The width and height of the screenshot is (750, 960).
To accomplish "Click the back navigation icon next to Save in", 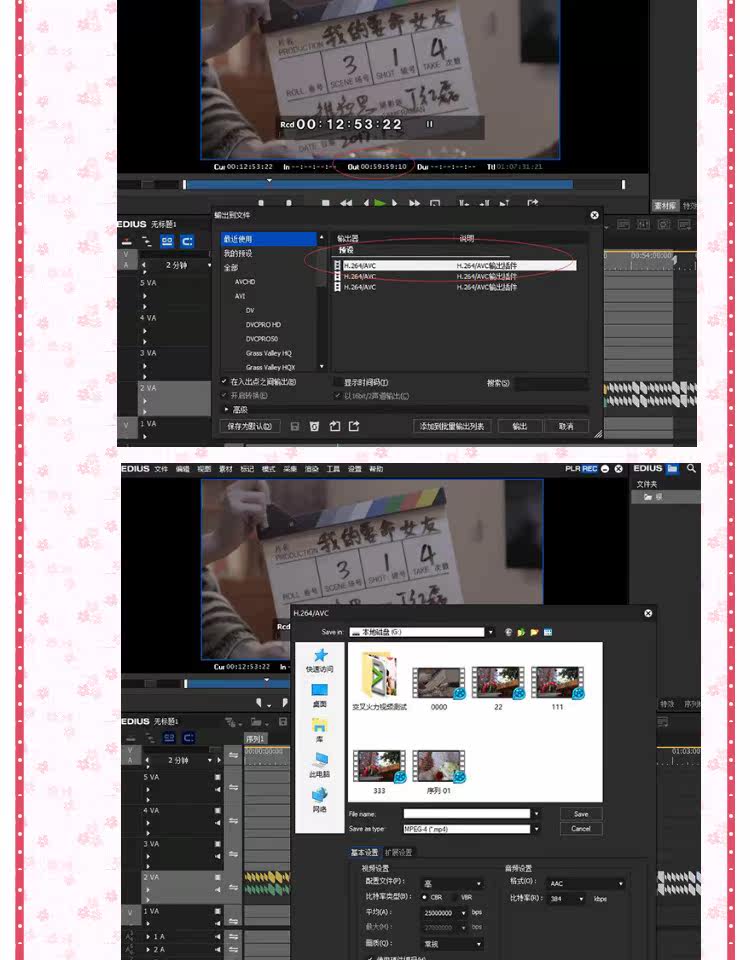I will click(x=508, y=632).
